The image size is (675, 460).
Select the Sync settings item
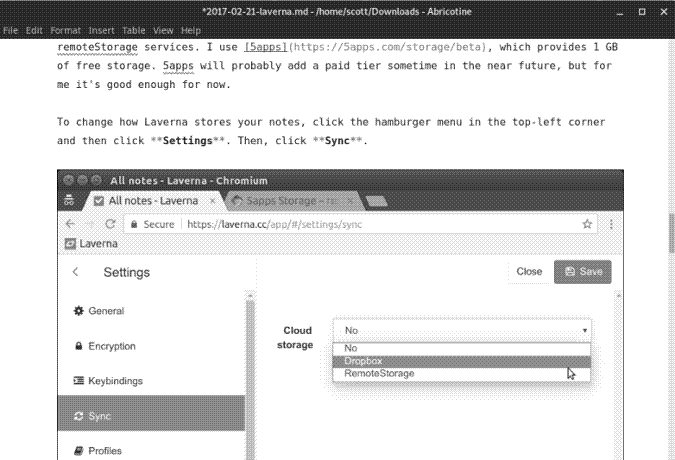[151, 413]
